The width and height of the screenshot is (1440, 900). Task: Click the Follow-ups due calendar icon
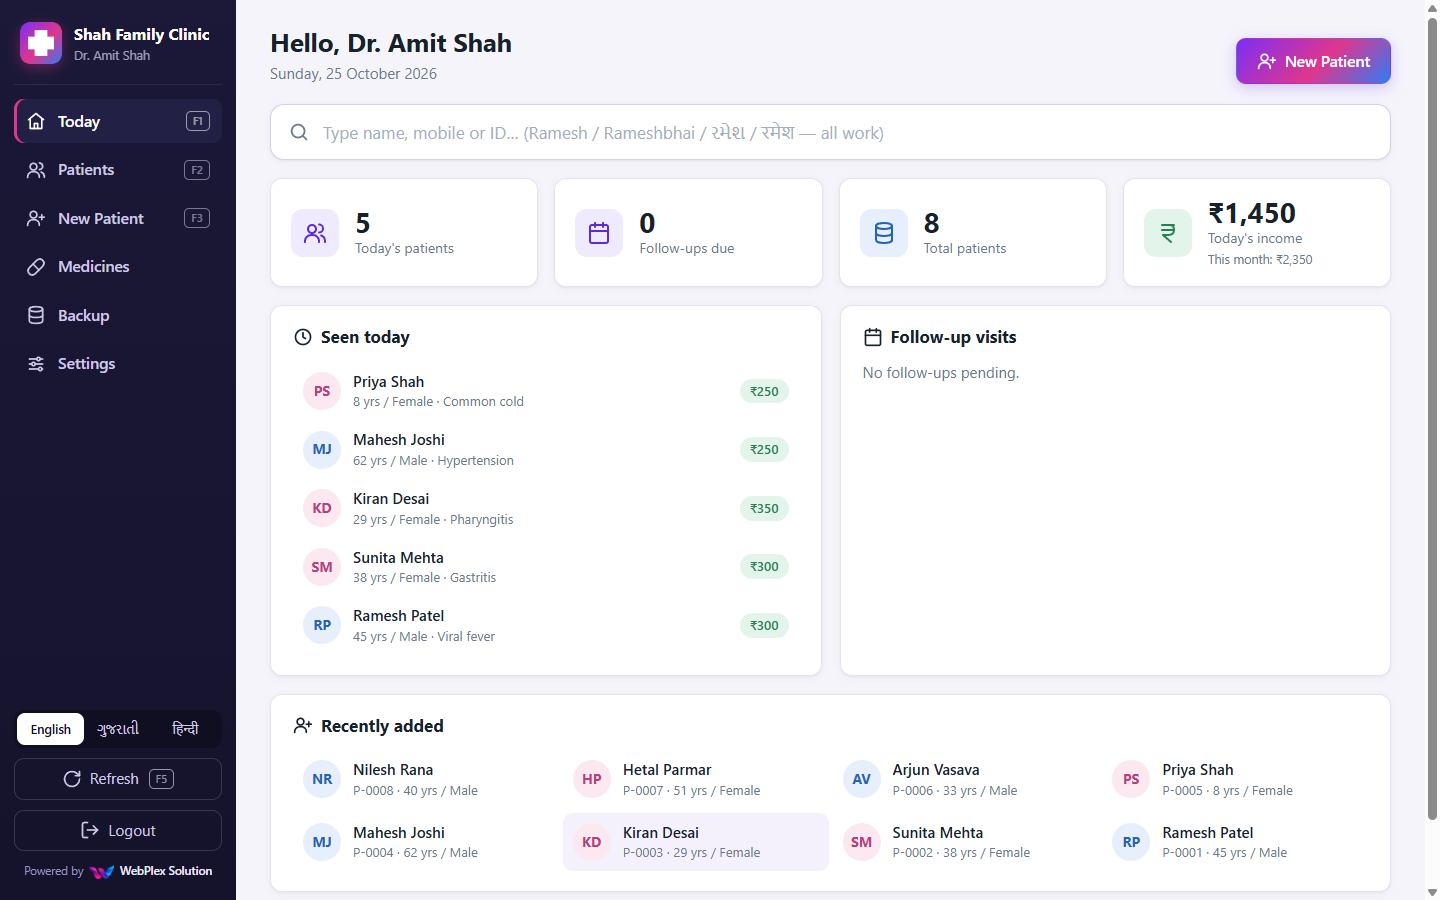tap(599, 233)
